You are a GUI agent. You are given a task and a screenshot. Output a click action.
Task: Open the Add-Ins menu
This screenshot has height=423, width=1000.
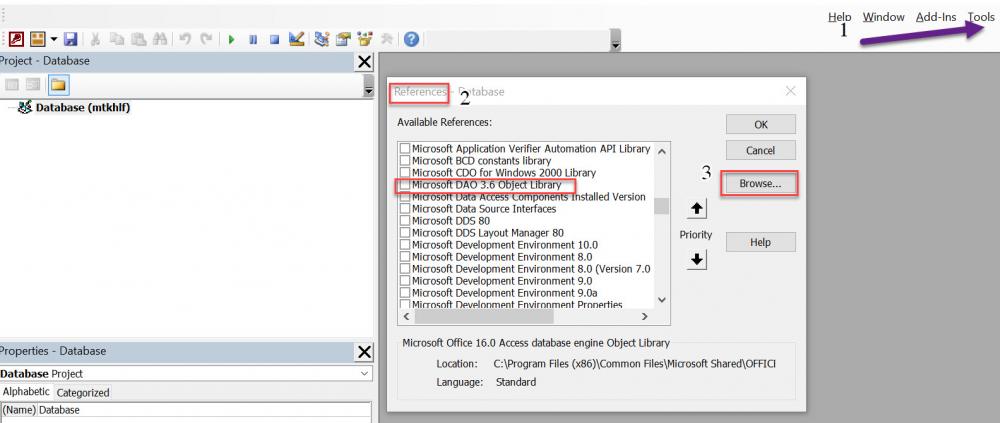936,17
